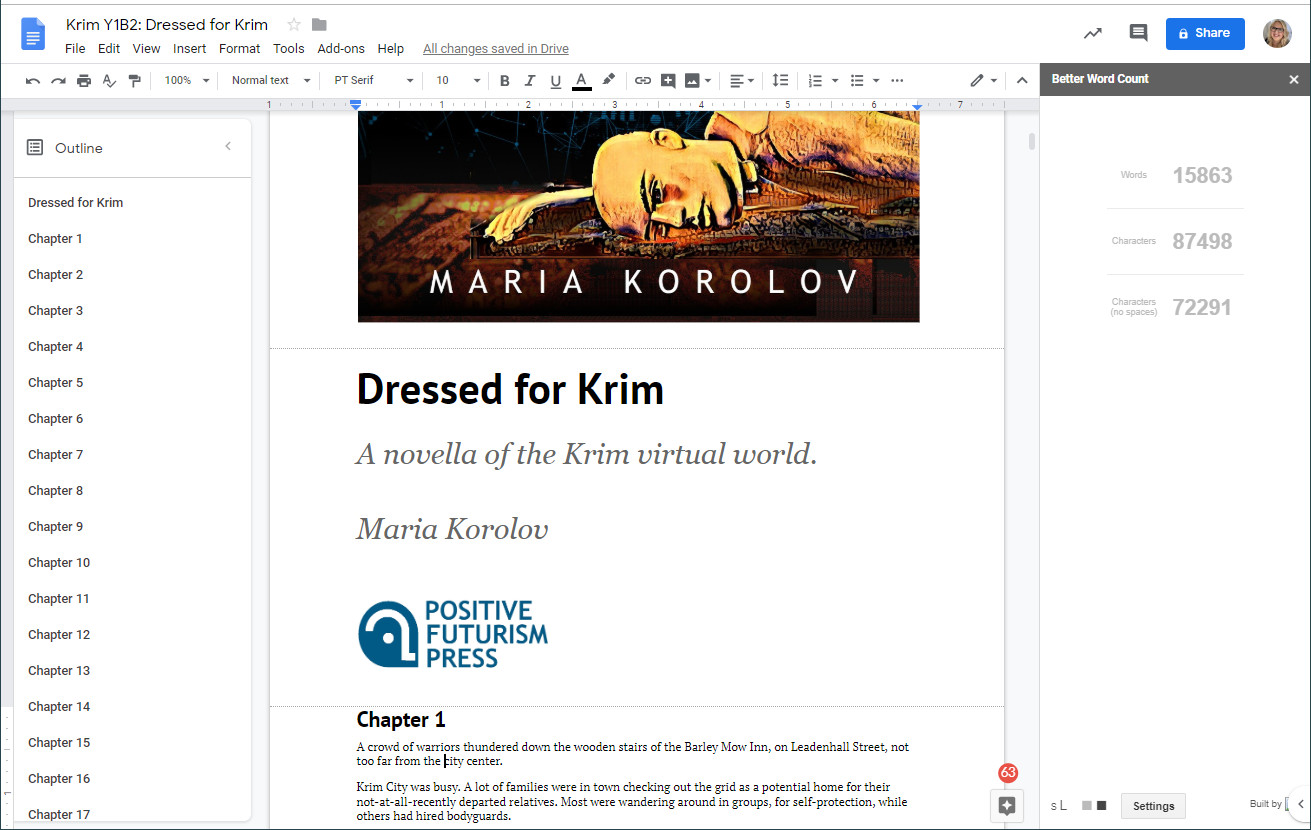Insert an image

point(692,80)
